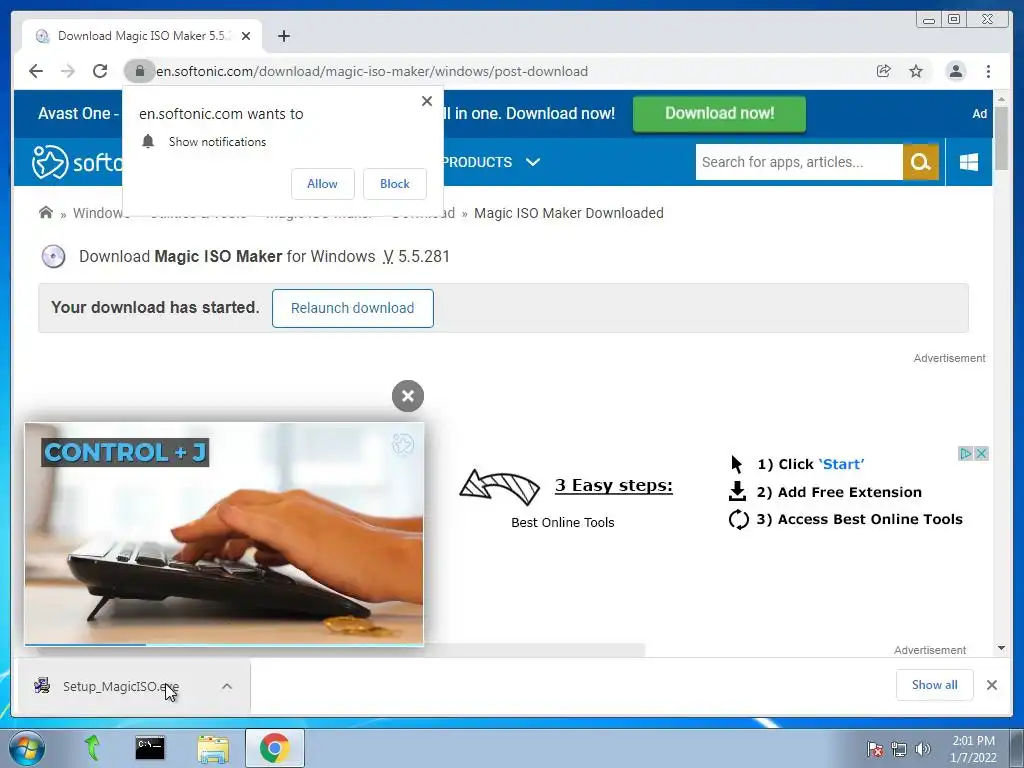Share this page using the share icon
1024x768 pixels.
[884, 71]
